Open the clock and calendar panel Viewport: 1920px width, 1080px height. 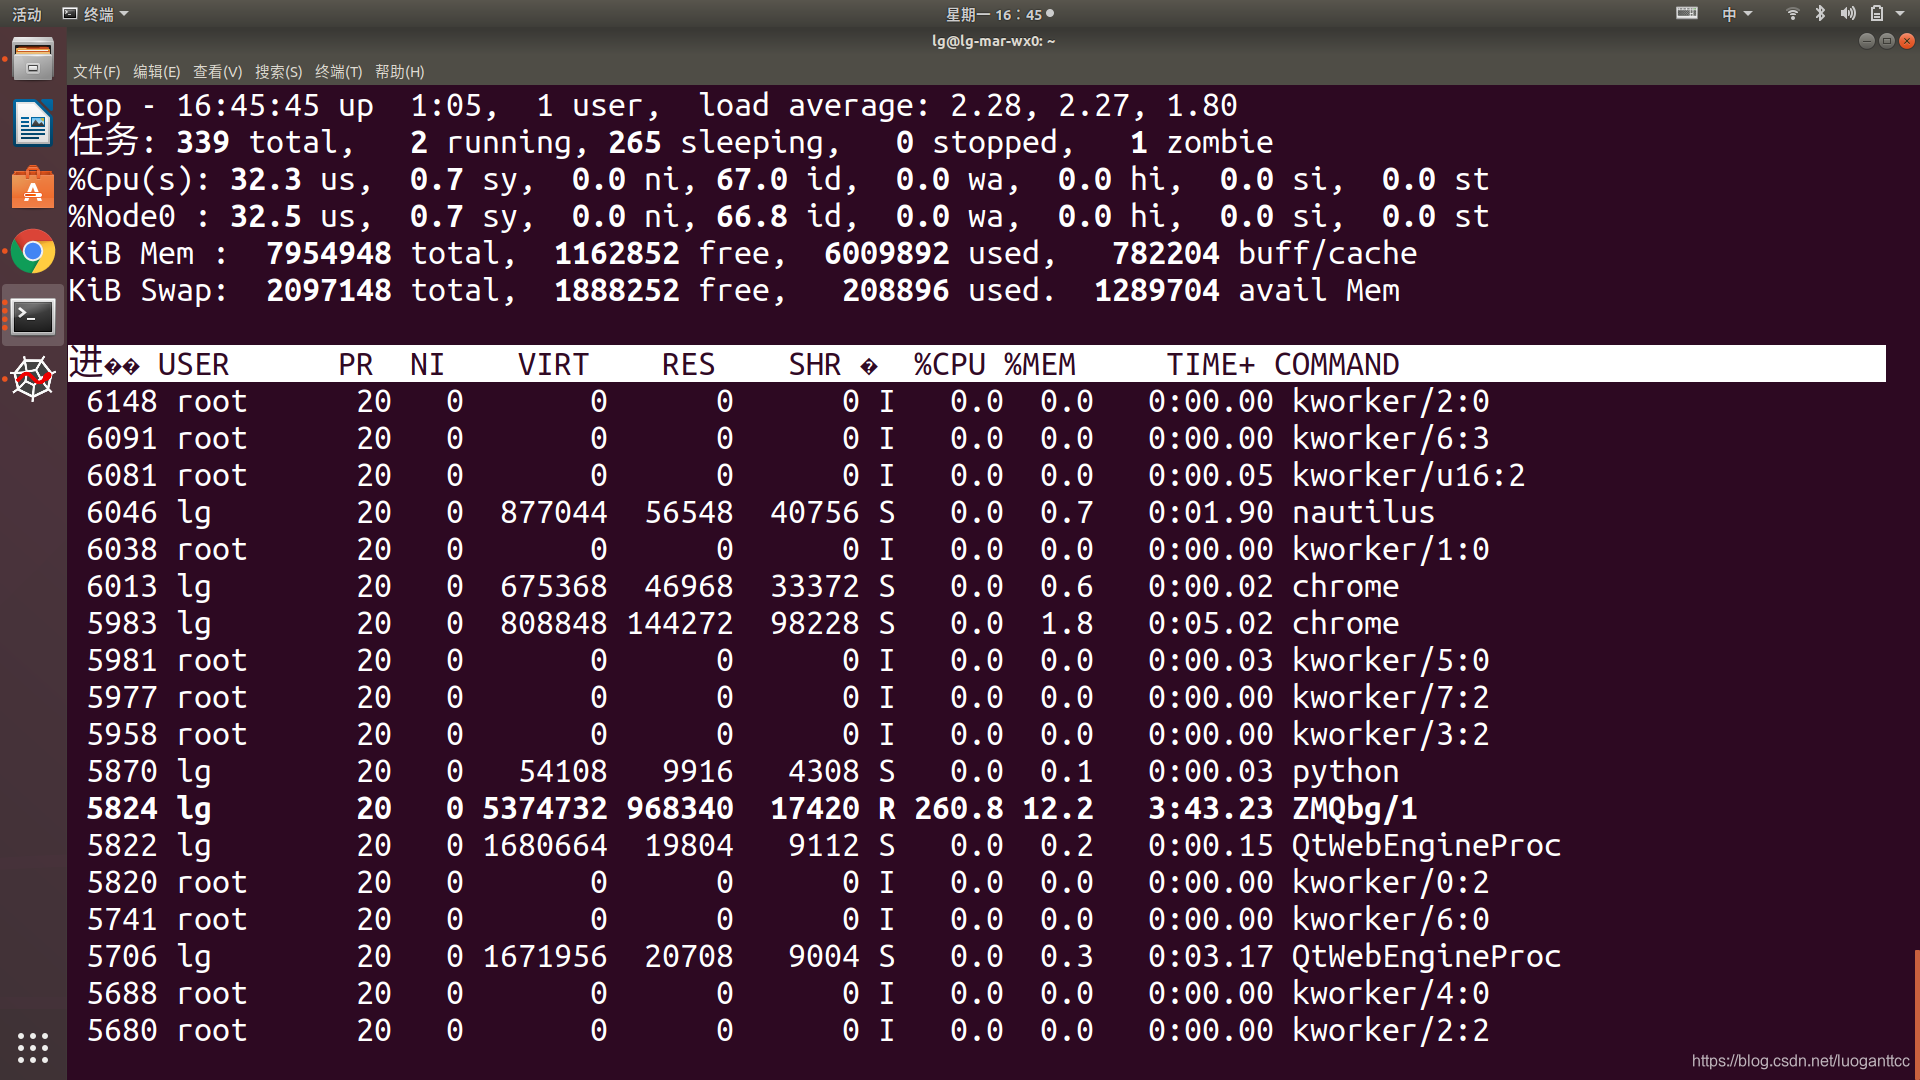click(994, 14)
